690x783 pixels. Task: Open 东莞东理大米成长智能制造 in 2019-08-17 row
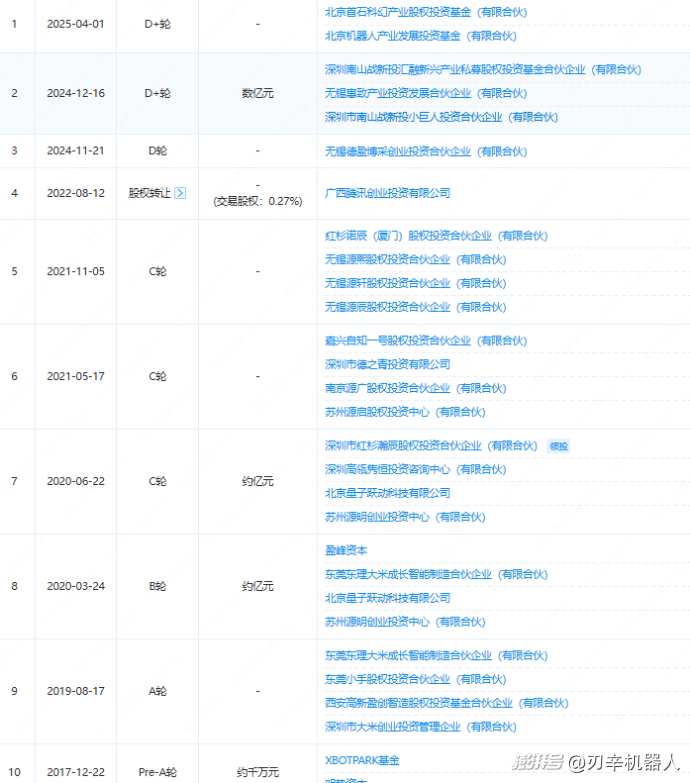tap(436, 655)
